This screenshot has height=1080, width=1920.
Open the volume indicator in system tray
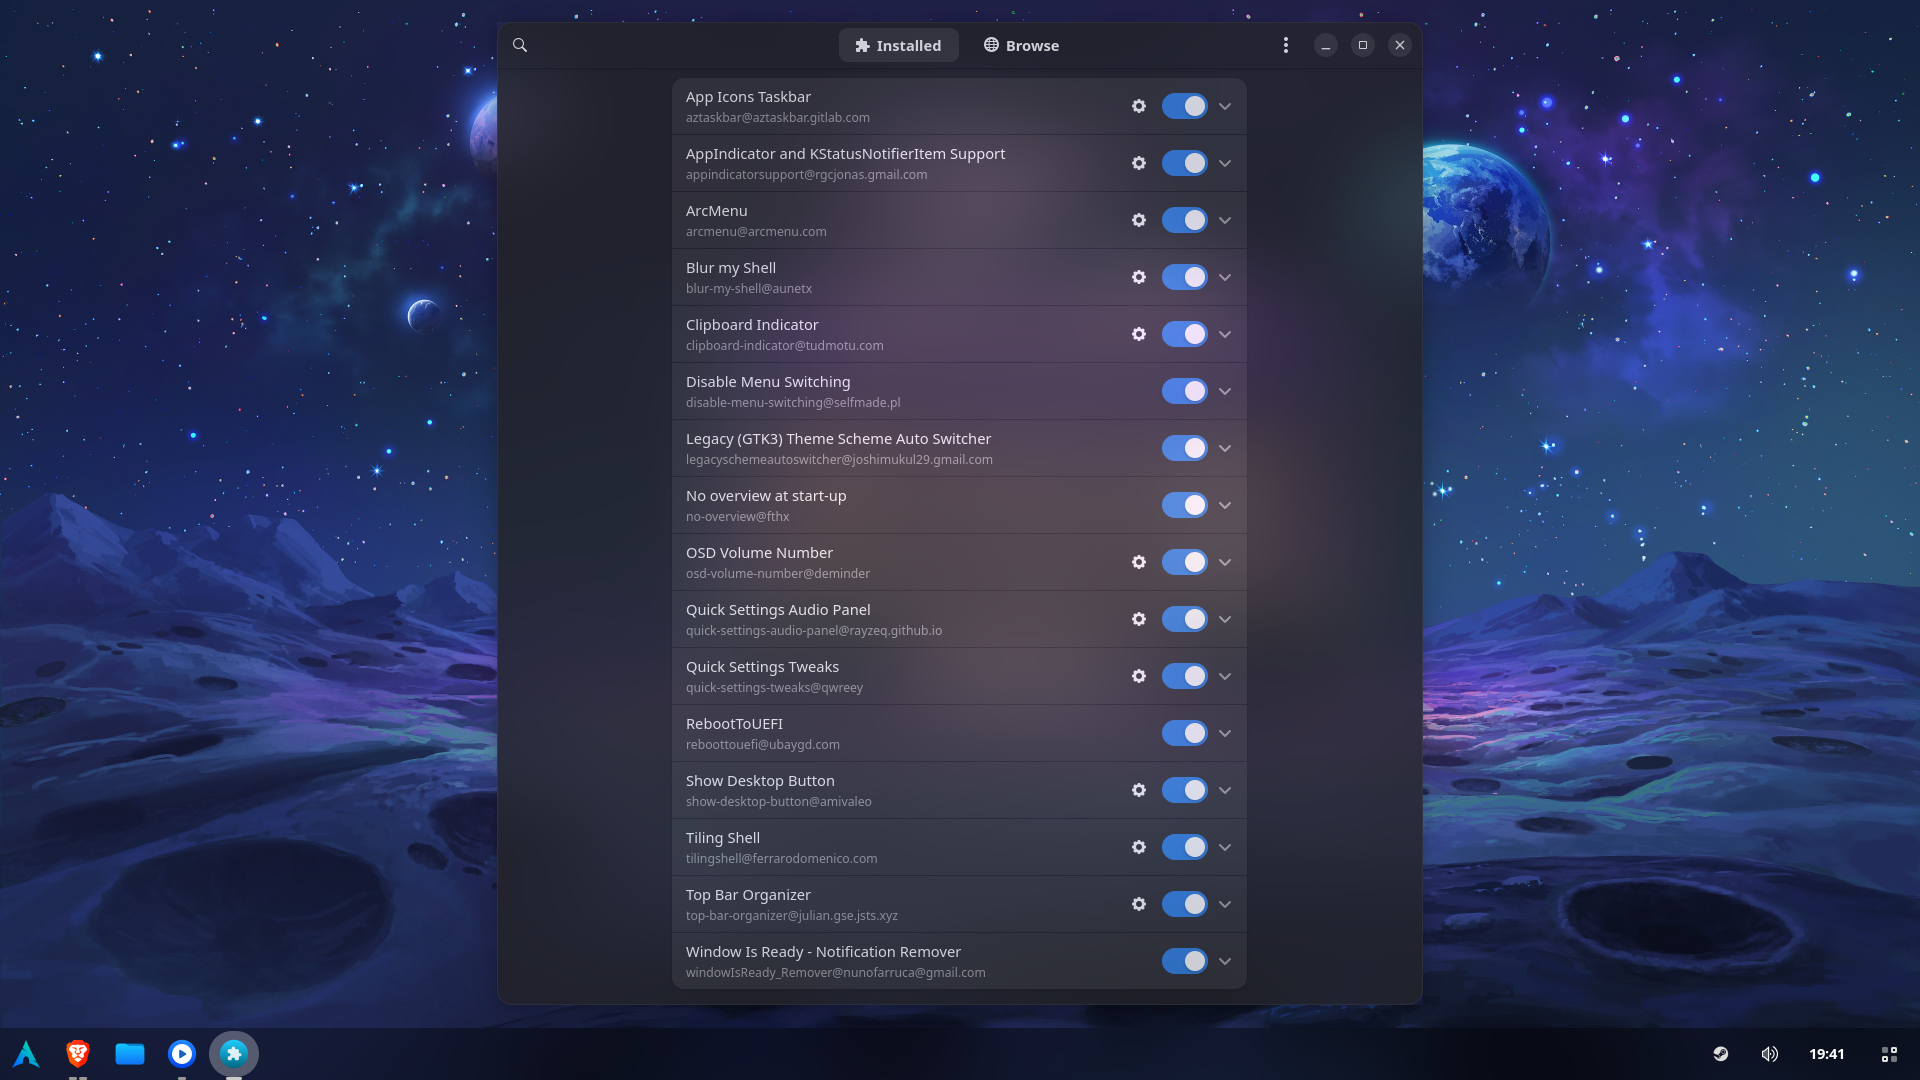[1770, 1054]
